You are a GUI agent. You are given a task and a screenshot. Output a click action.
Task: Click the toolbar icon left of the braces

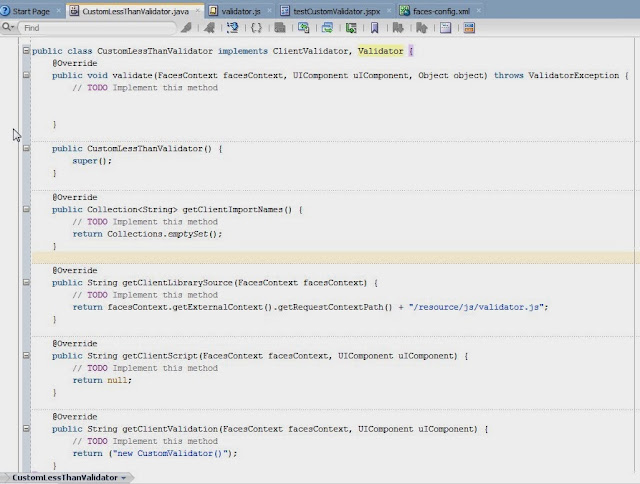point(233,28)
